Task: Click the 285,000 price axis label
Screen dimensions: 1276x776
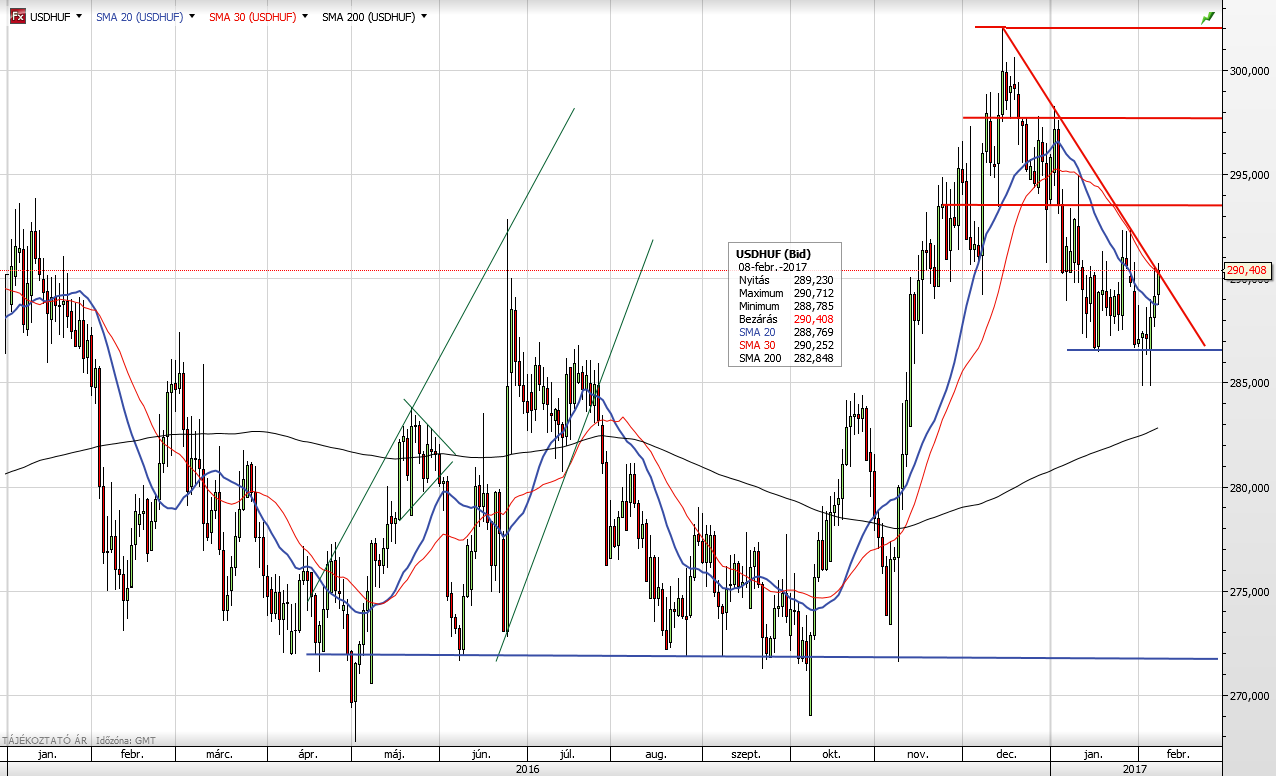Action: 1247,383
